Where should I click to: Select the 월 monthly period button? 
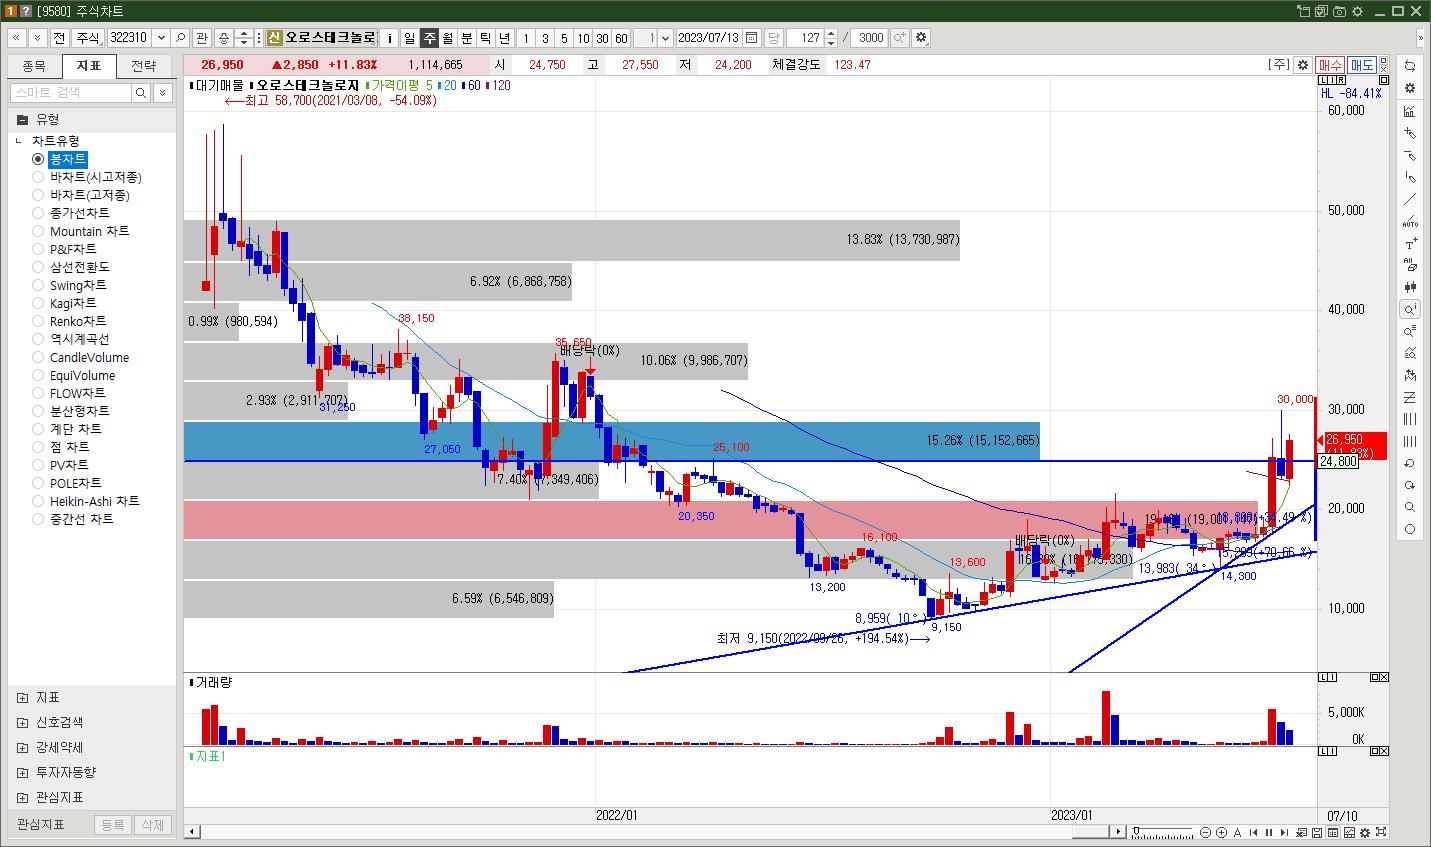pos(447,38)
